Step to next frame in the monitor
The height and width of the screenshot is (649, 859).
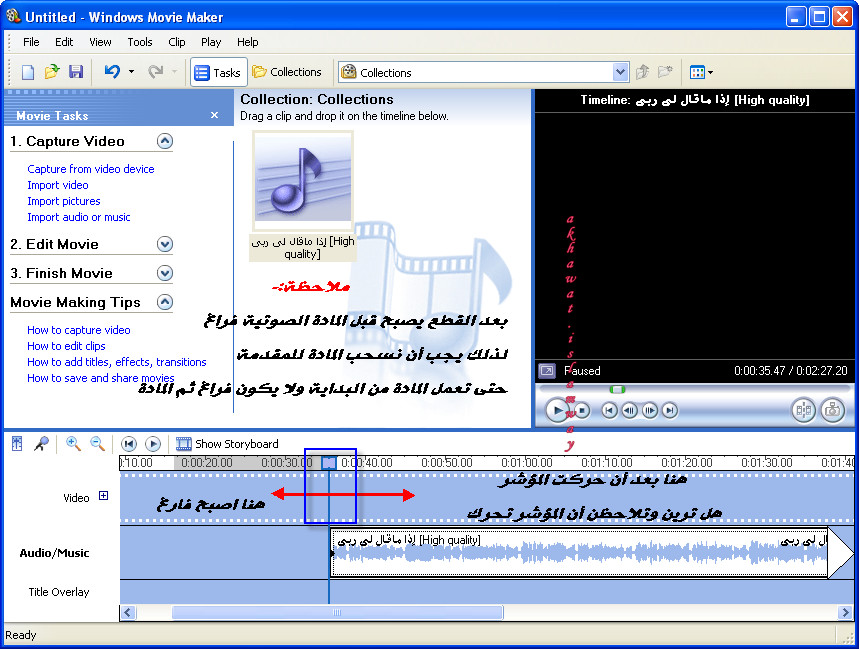click(x=650, y=410)
